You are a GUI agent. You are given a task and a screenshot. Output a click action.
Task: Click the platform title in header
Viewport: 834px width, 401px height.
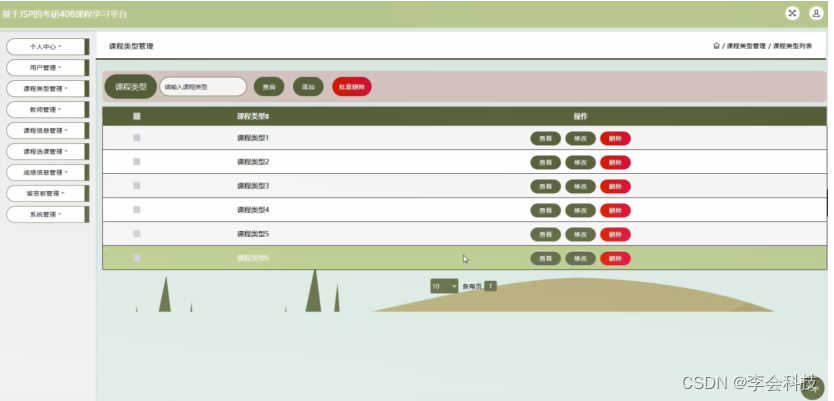point(64,14)
